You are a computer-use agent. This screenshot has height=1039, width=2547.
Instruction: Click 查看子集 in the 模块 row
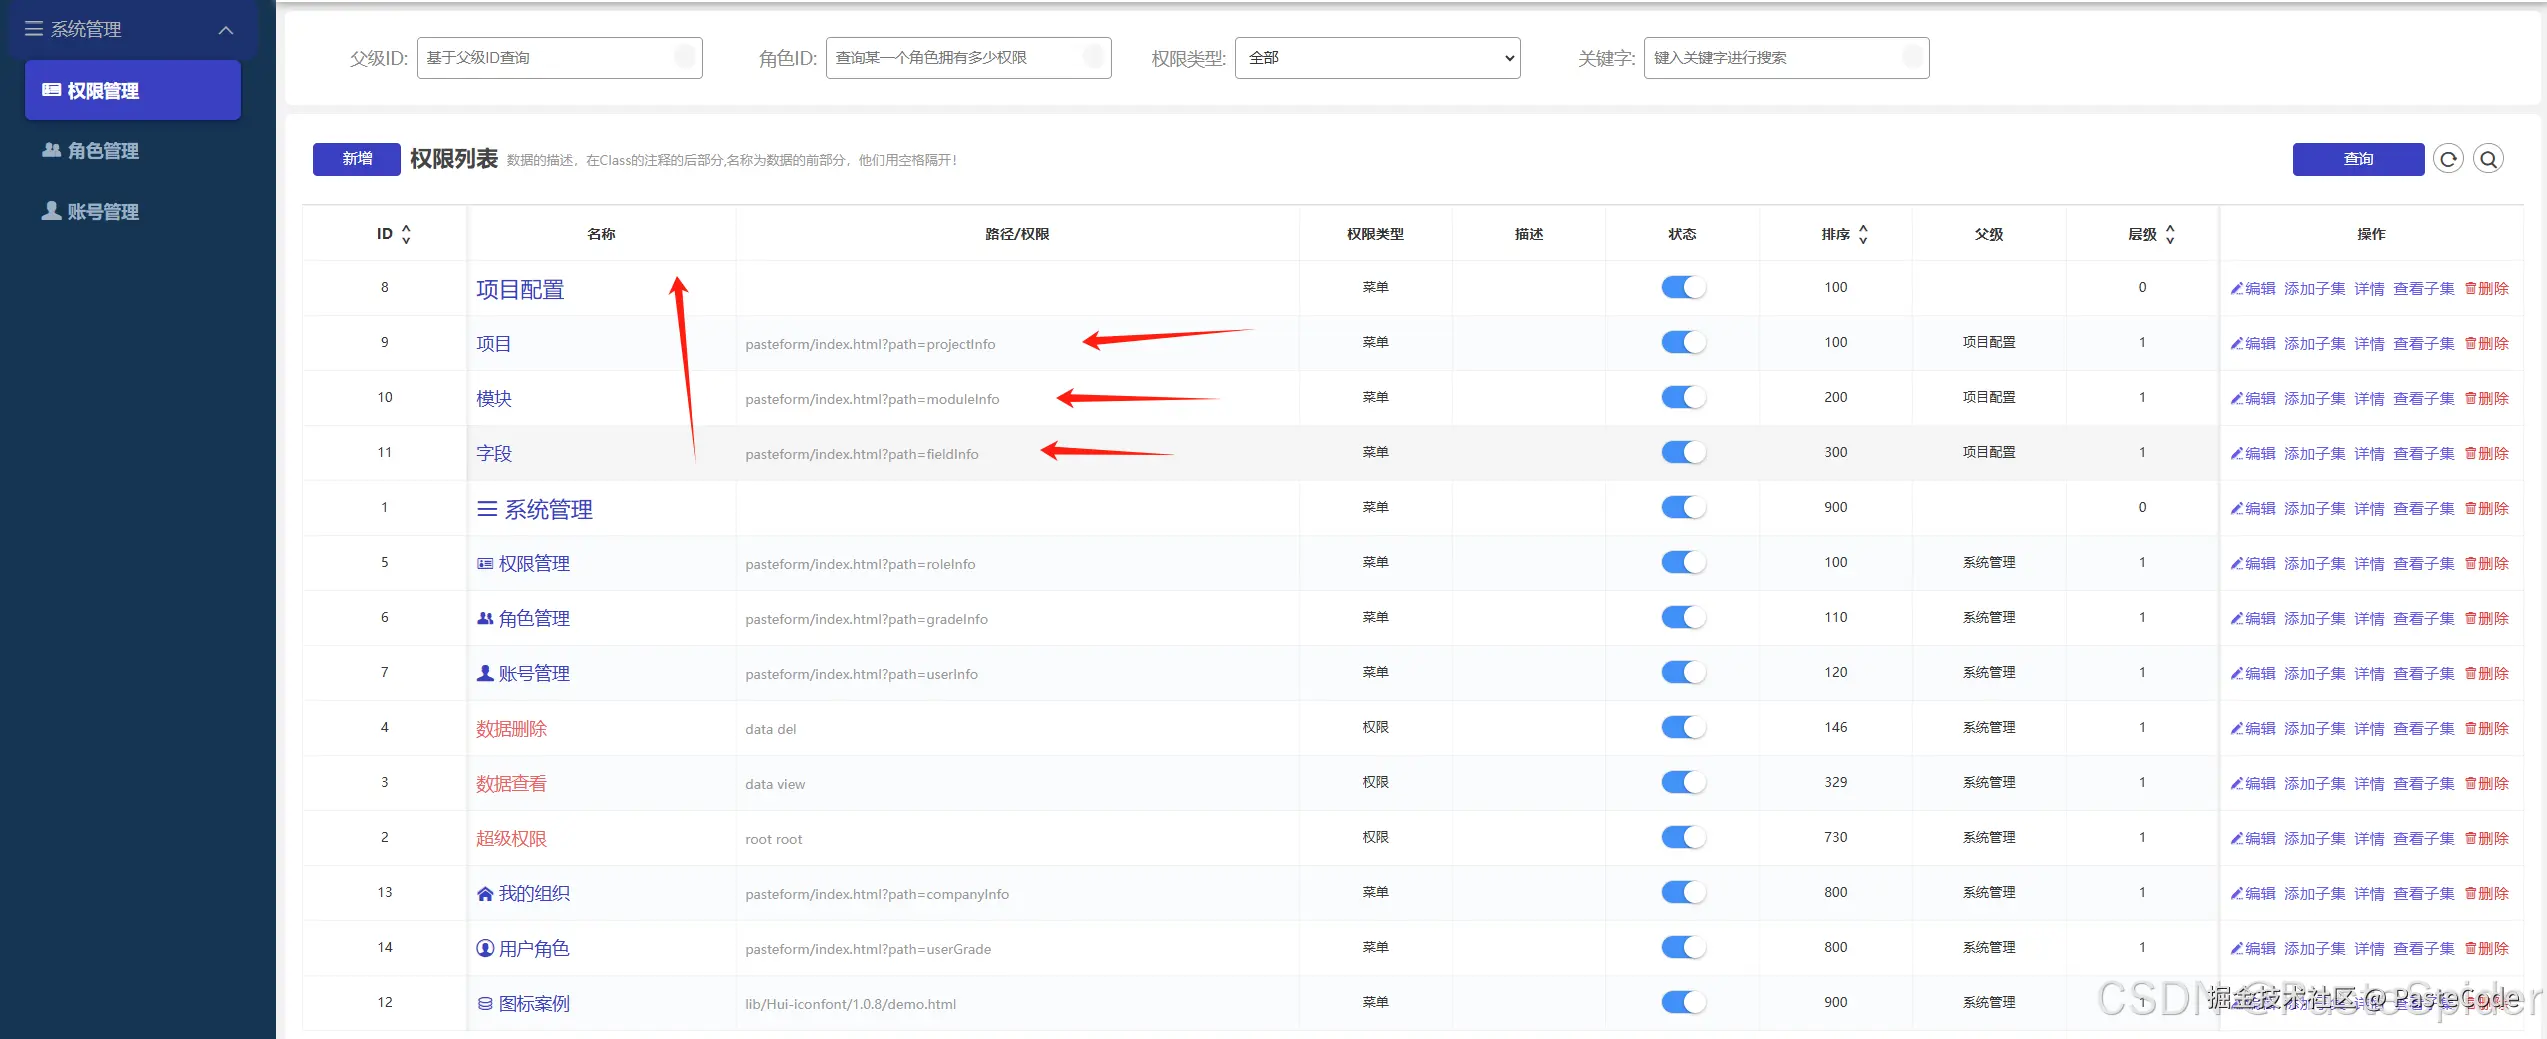[x=2424, y=399]
